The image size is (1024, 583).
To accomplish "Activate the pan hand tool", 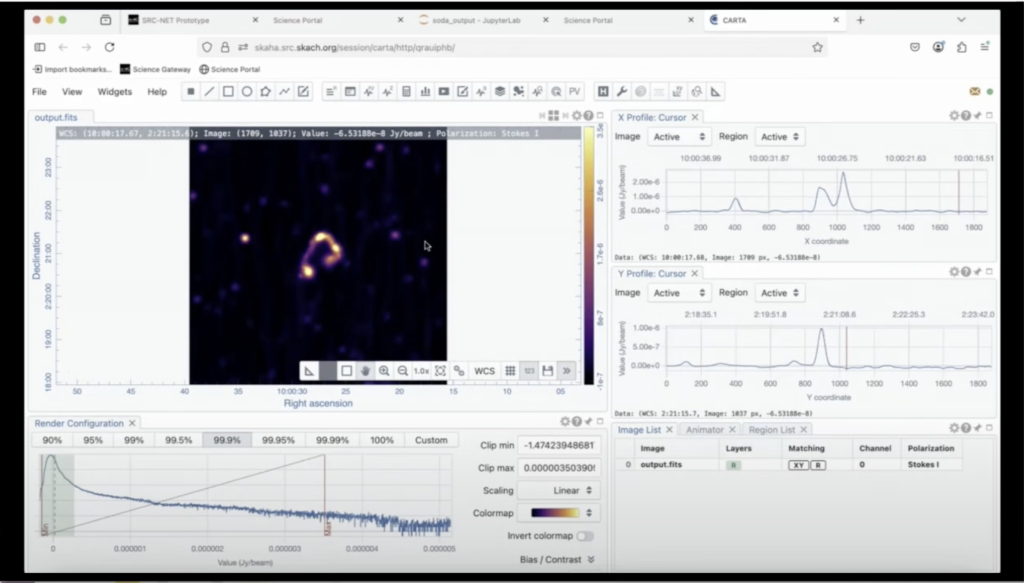I will [365, 371].
